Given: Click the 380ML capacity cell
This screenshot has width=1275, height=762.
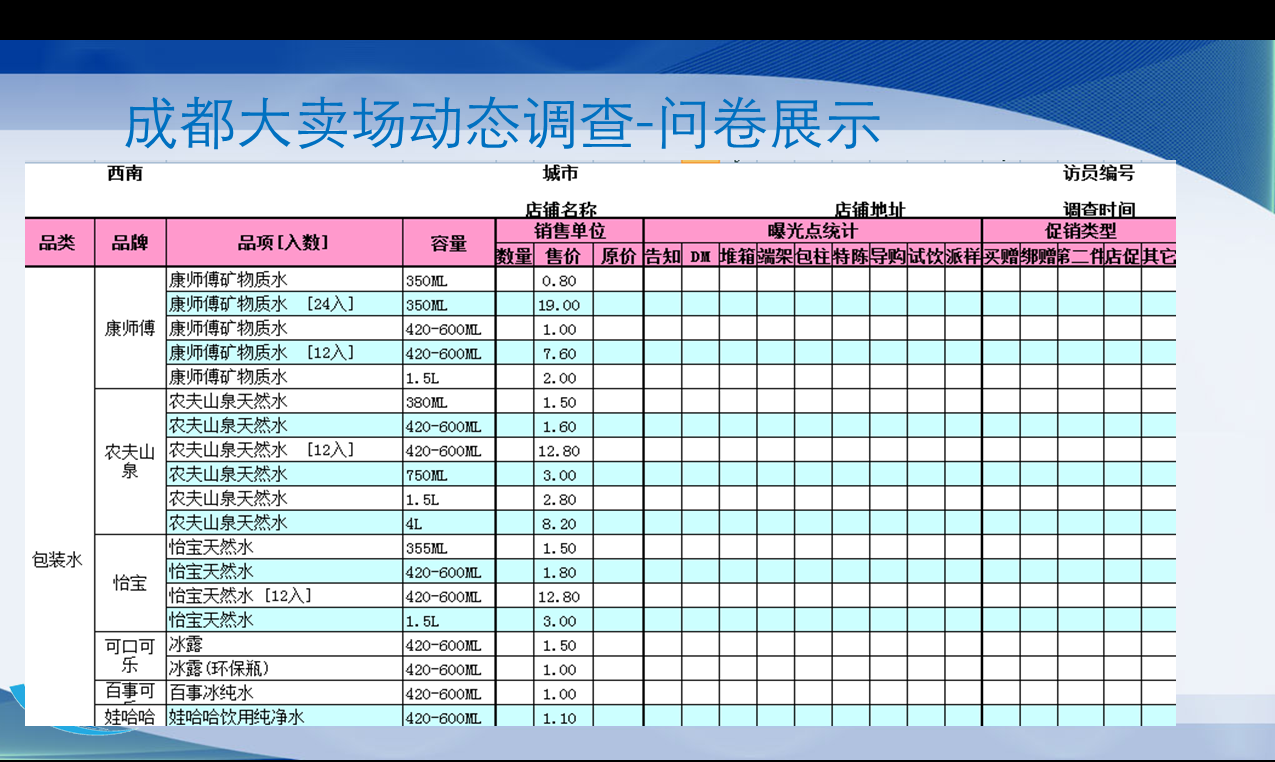Looking at the screenshot, I should (449, 401).
